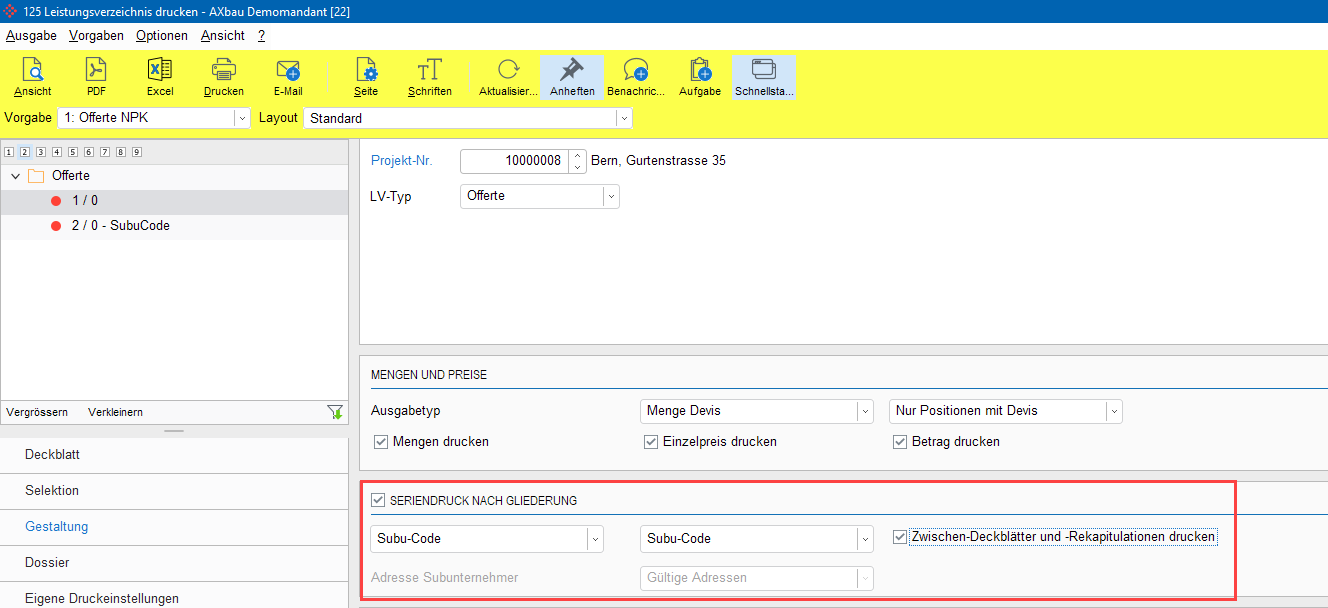Select tree row 2 / 0 - SubuCode
Viewport: 1328px width, 608px height.
174,226
